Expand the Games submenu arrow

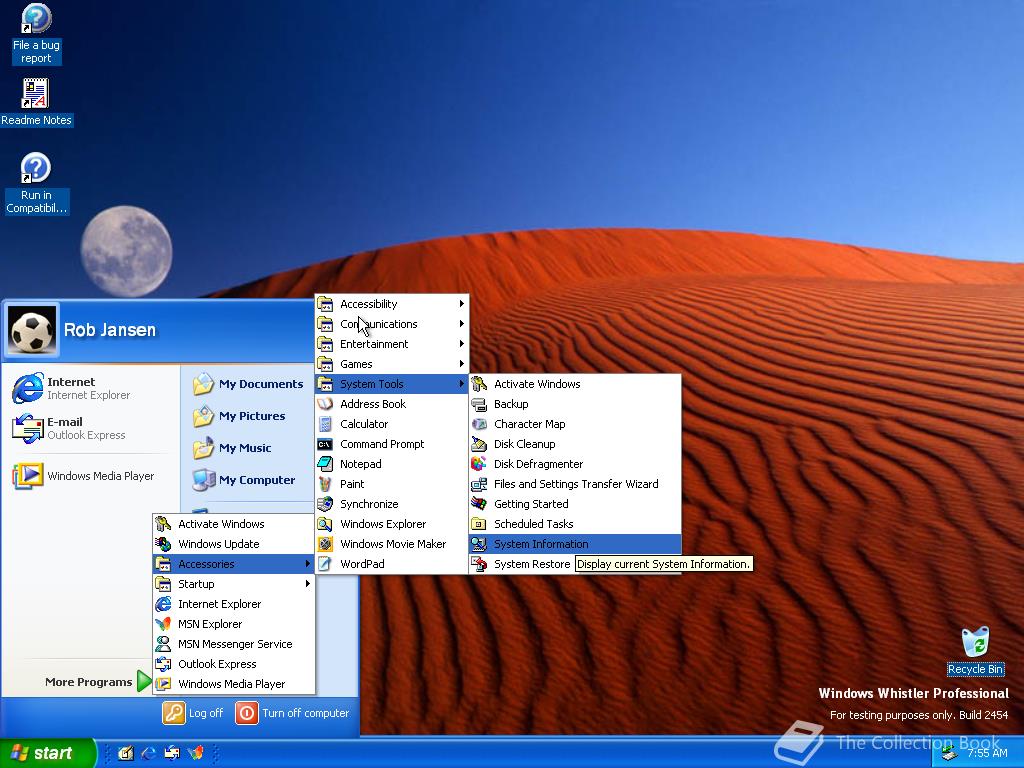coord(462,364)
